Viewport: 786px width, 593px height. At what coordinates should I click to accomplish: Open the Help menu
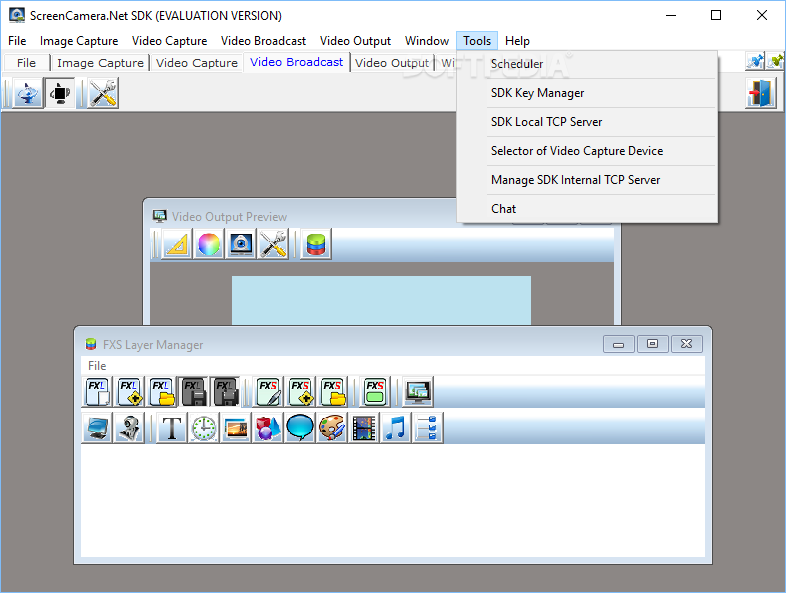point(517,41)
